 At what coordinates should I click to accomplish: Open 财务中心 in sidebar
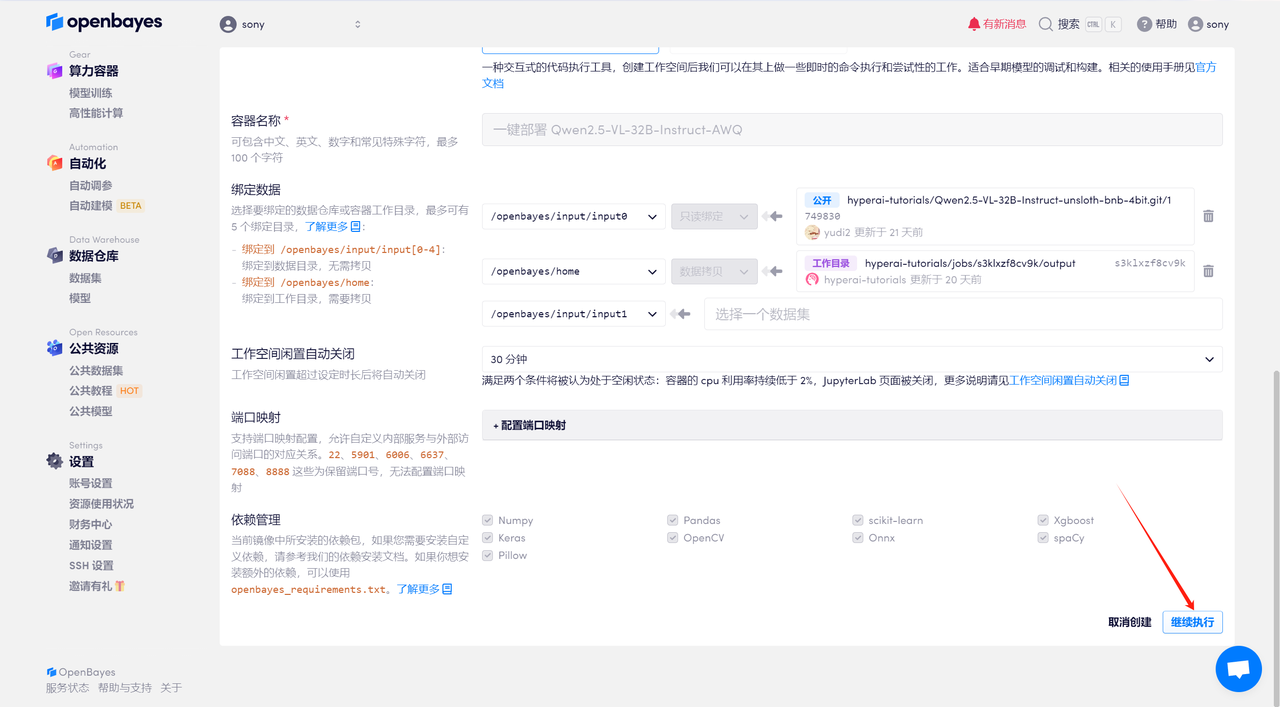coord(91,524)
